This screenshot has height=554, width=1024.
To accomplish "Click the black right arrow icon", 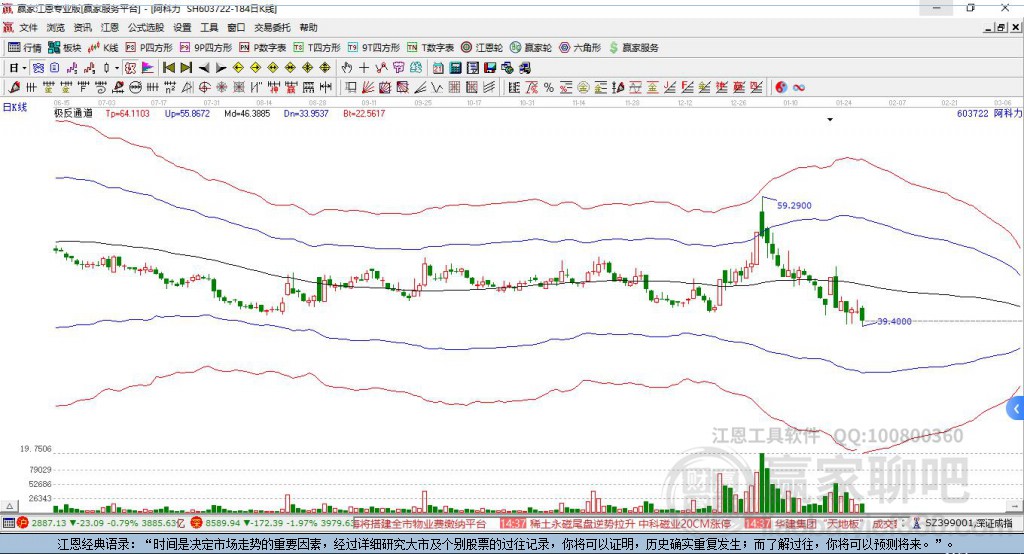I will (221, 68).
